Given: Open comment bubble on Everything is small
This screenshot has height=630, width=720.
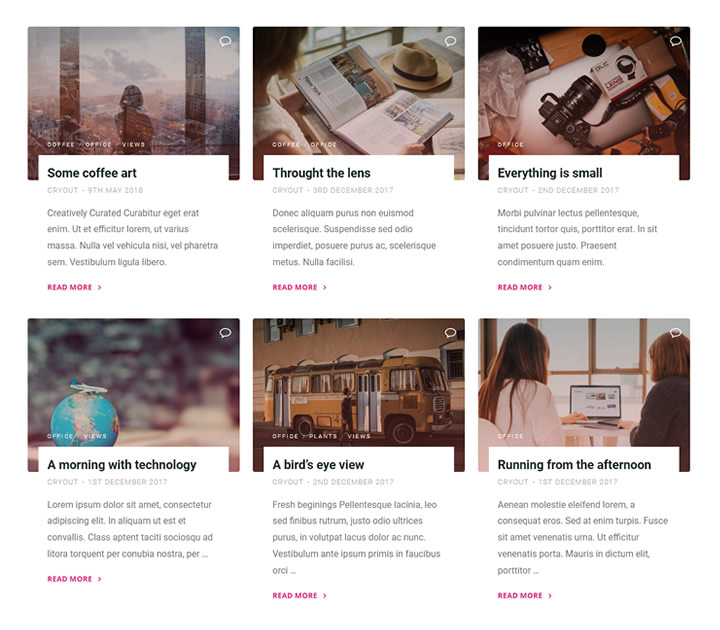Looking at the screenshot, I should pyautogui.click(x=675, y=41).
